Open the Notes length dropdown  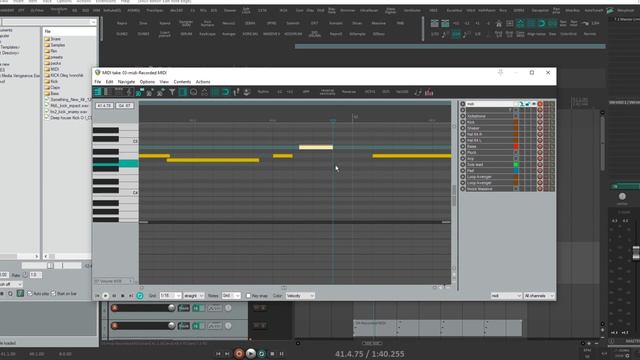(x=231, y=296)
